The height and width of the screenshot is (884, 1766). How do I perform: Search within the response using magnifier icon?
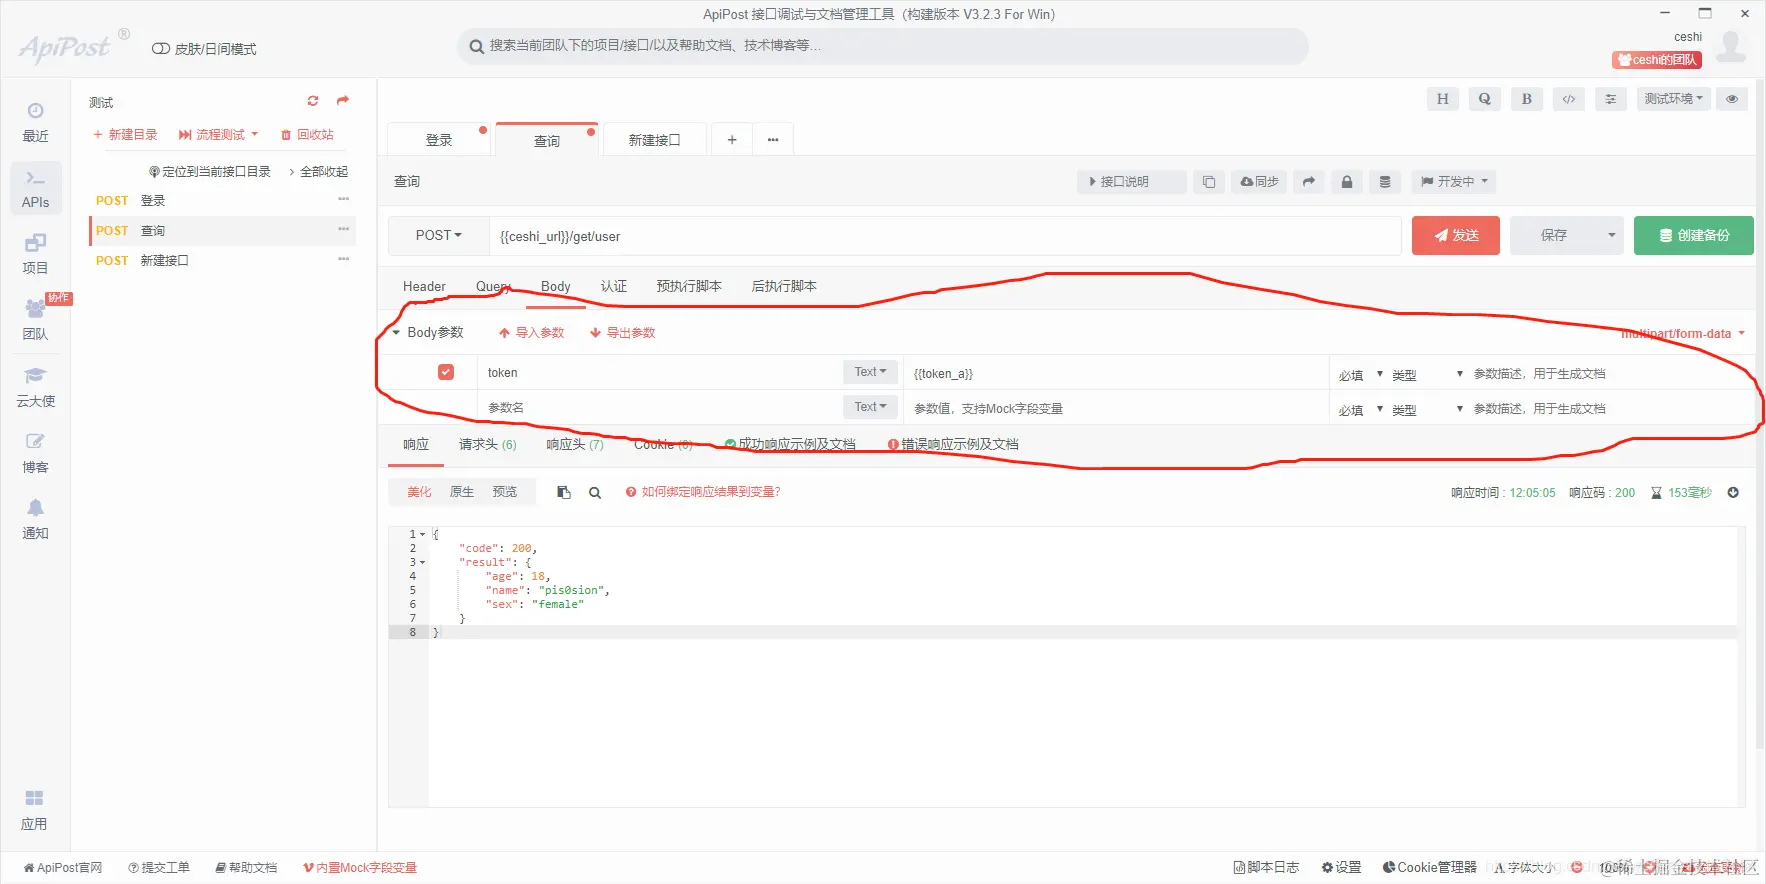pyautogui.click(x=595, y=492)
